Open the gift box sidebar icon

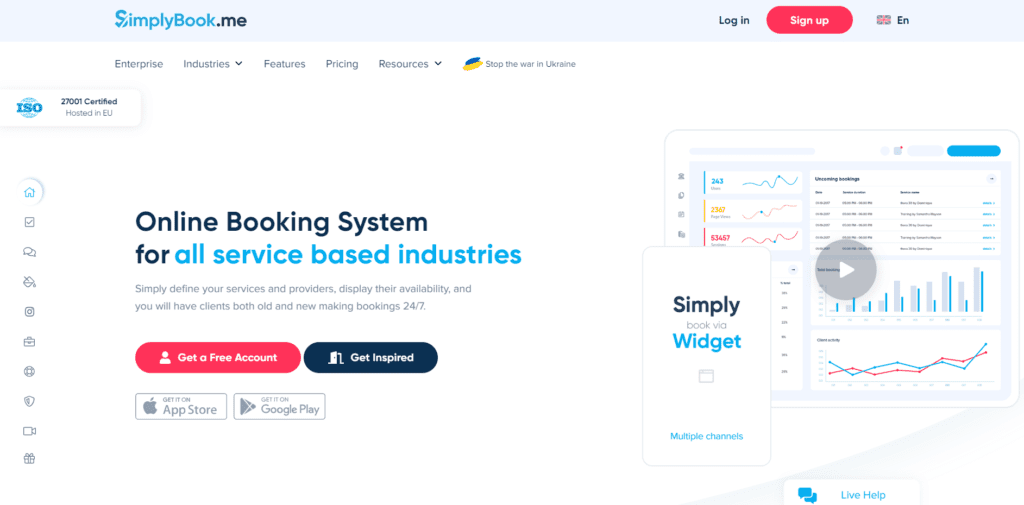point(29,459)
